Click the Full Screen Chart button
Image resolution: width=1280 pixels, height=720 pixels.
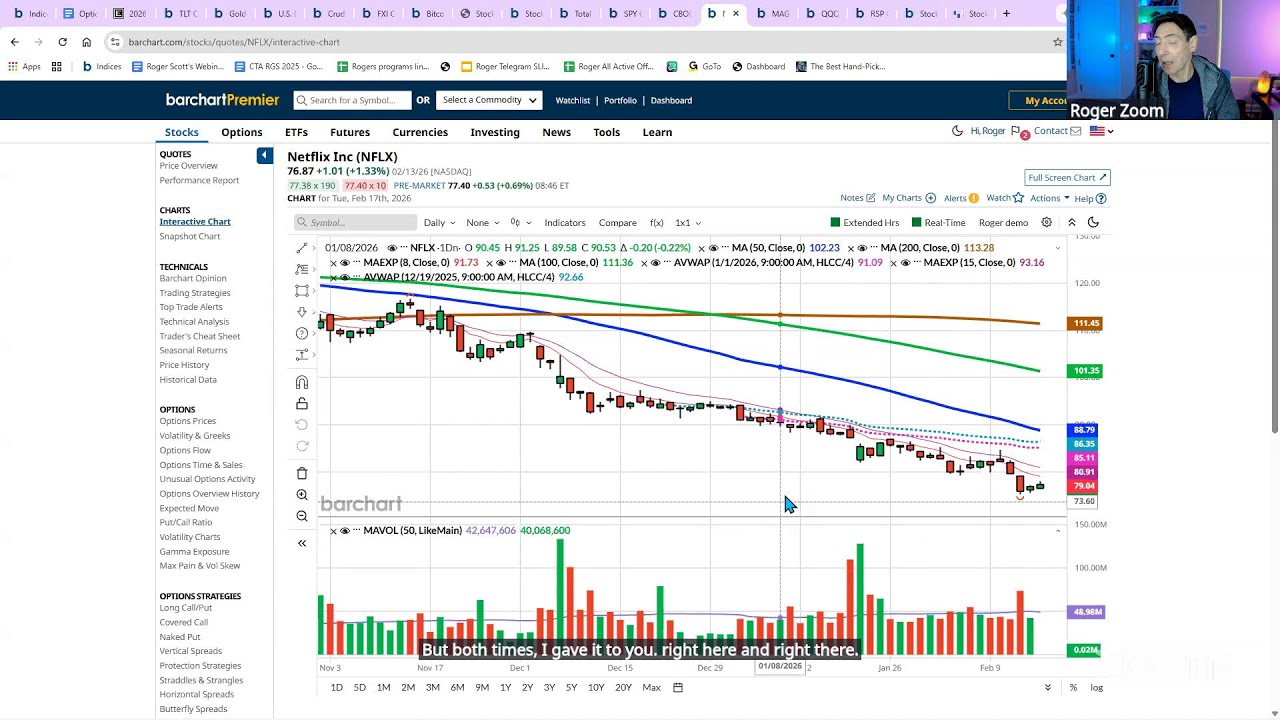click(1067, 178)
